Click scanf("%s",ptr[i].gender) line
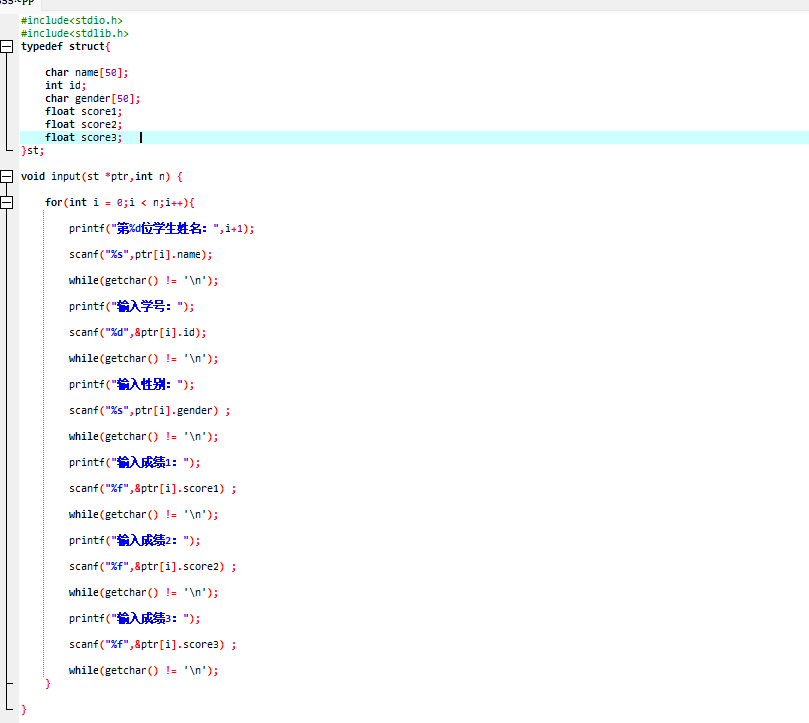 tap(150, 410)
